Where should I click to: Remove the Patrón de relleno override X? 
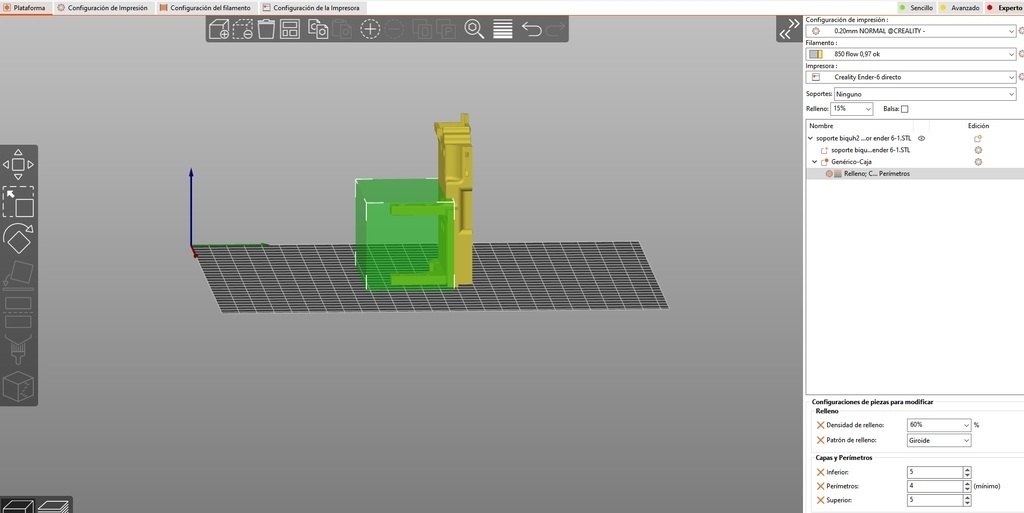[820, 441]
